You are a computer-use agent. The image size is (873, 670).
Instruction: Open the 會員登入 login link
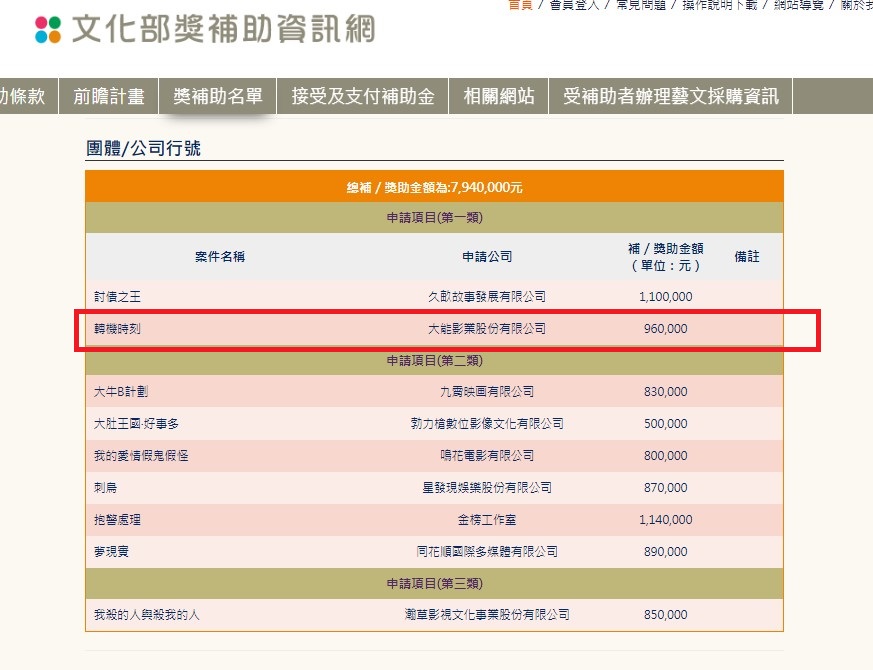(x=572, y=5)
